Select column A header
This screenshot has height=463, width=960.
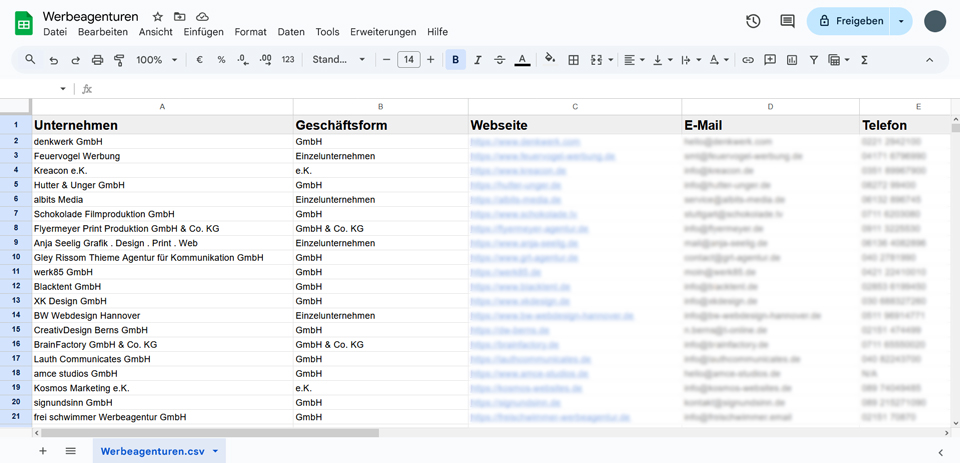pyautogui.click(x=162, y=107)
